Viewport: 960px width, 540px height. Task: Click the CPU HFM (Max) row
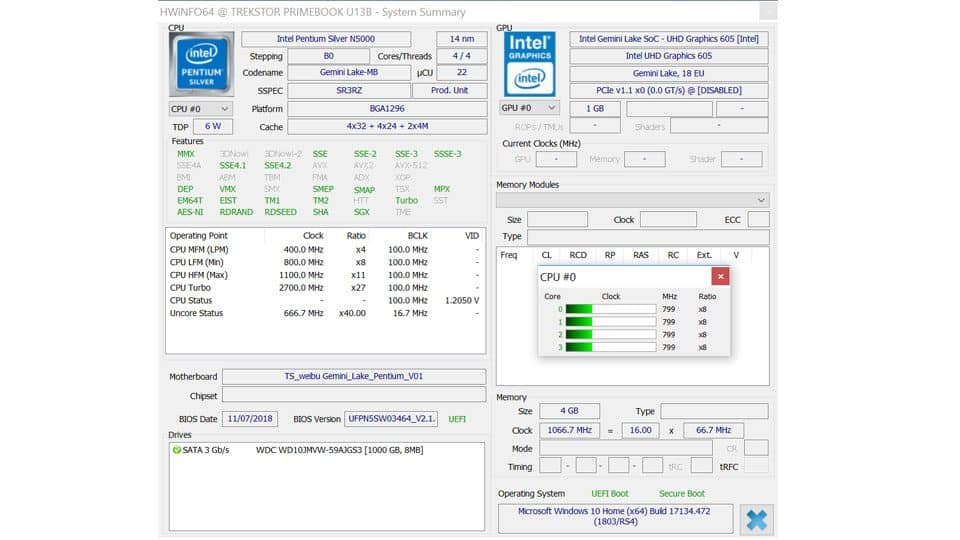(x=324, y=275)
